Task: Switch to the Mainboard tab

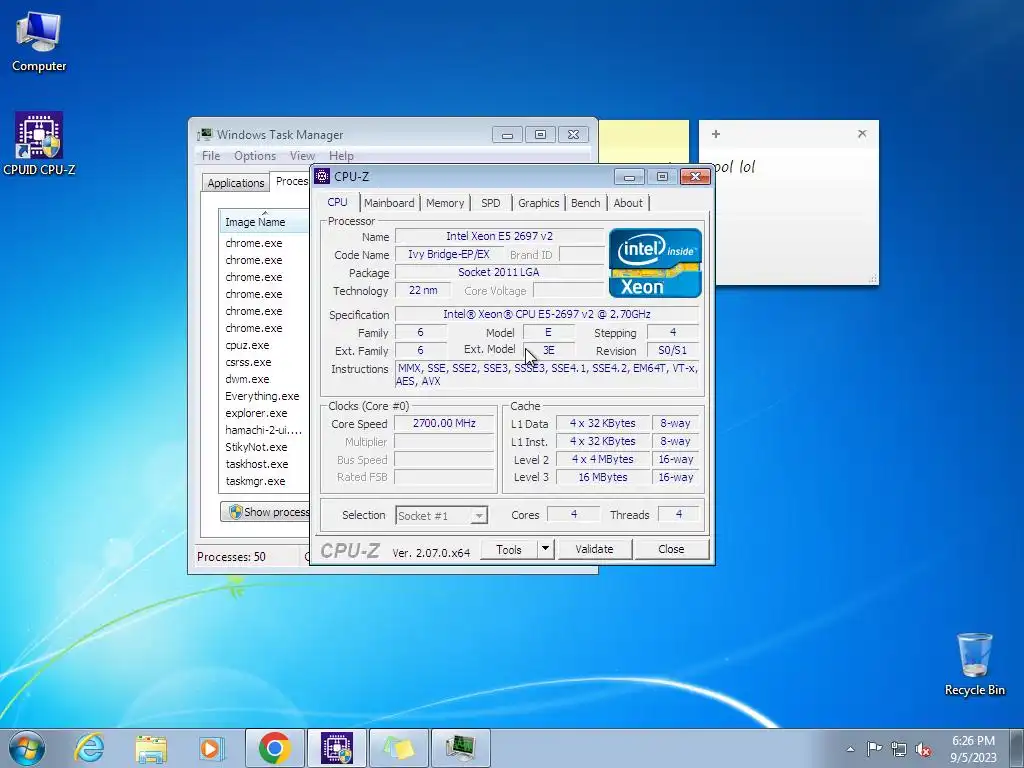Action: pos(389,202)
